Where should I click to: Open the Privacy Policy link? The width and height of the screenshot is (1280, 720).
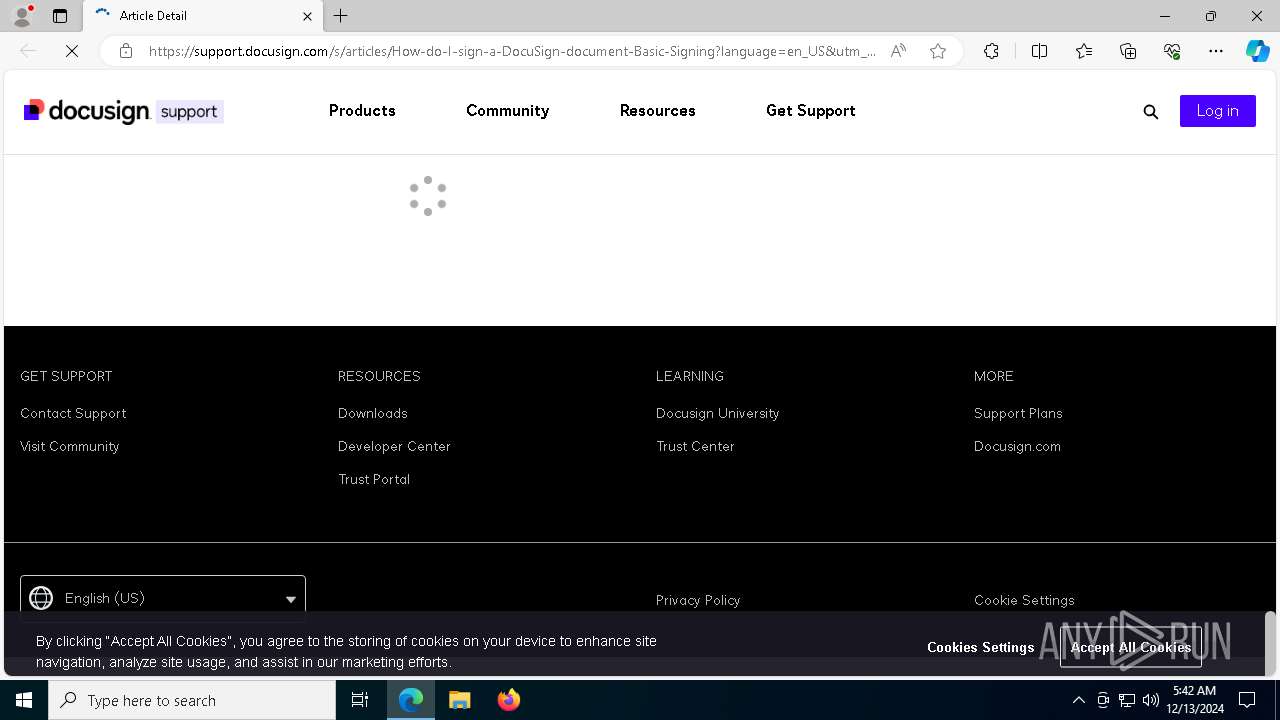click(x=698, y=600)
